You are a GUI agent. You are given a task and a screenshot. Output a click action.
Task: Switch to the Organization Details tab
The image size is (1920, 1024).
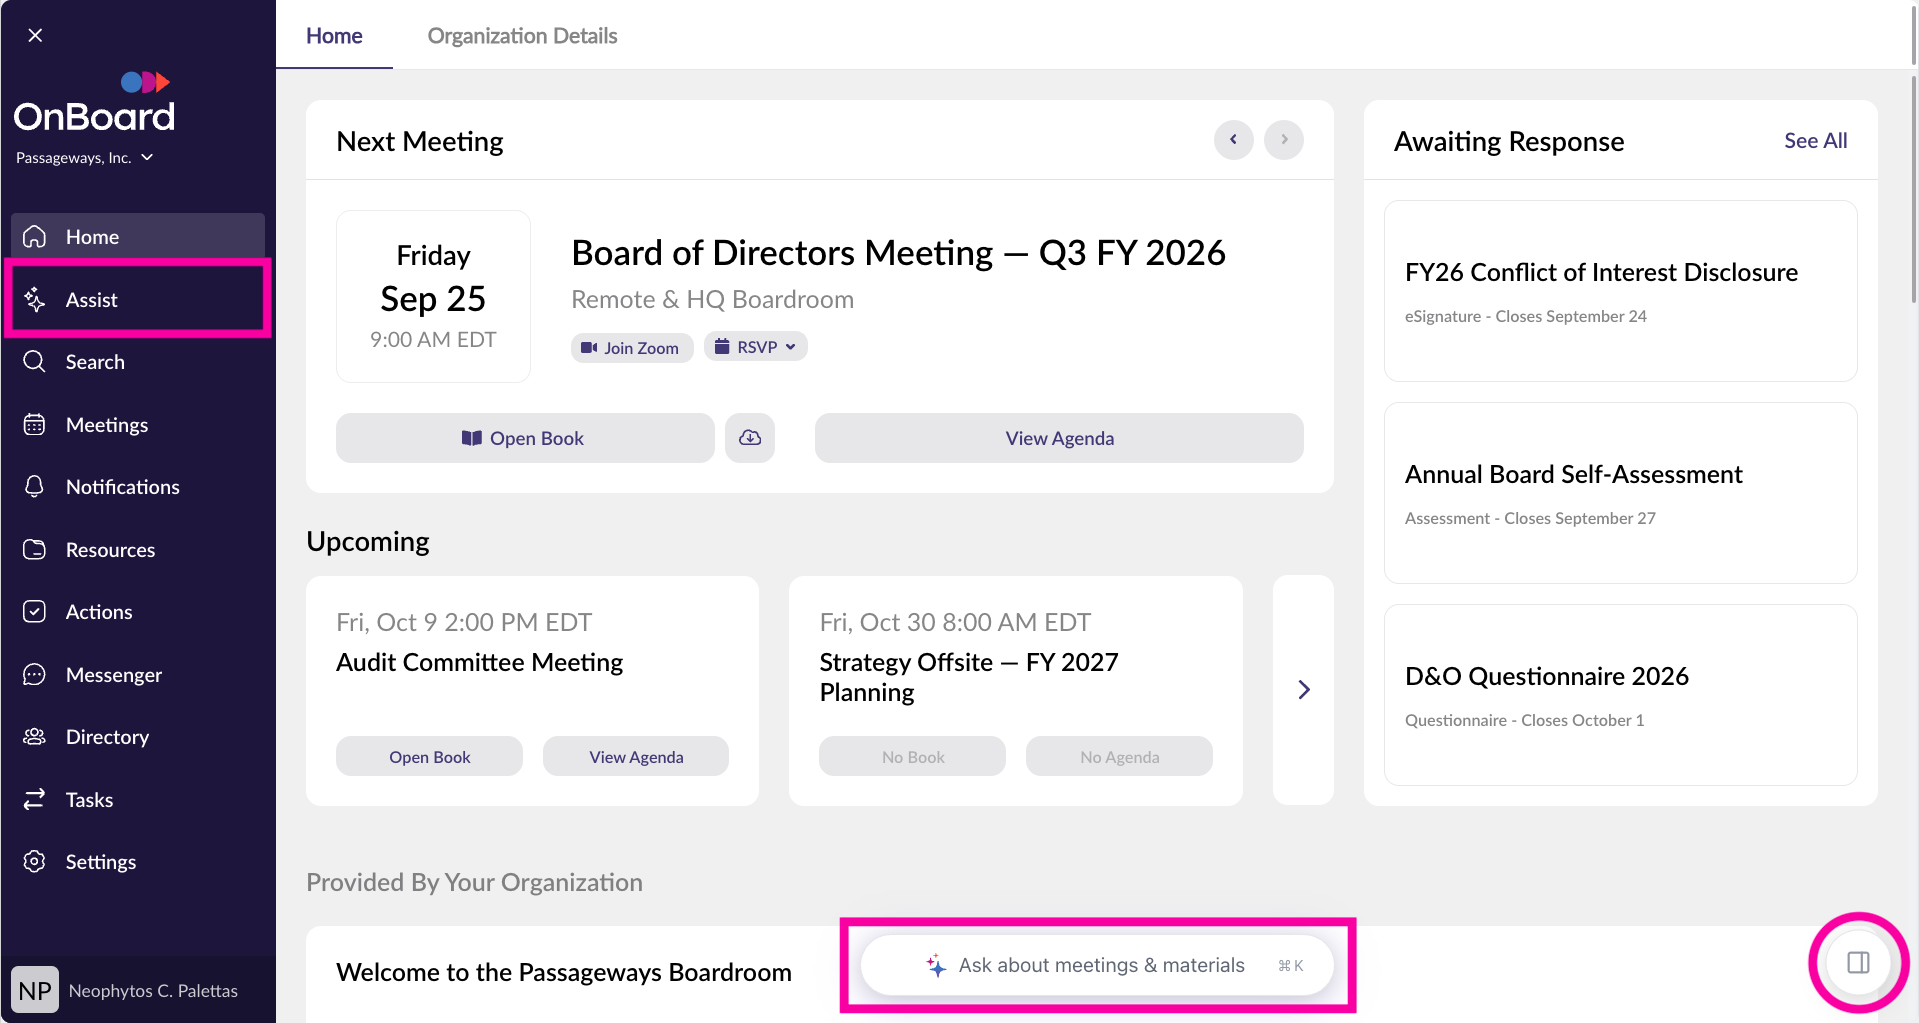click(522, 36)
